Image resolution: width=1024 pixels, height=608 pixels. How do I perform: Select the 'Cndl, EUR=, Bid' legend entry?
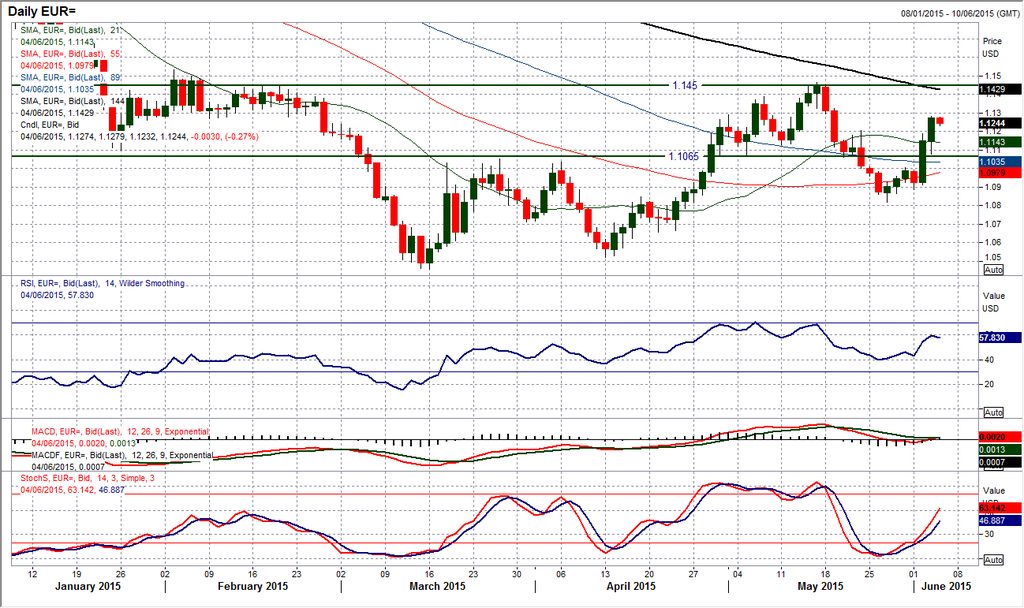click(50, 125)
